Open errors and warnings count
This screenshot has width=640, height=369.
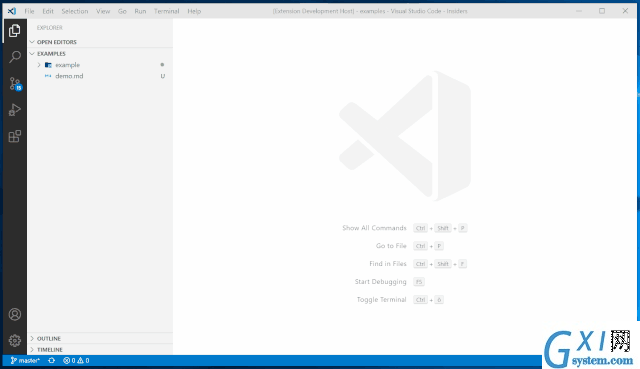pos(76,360)
